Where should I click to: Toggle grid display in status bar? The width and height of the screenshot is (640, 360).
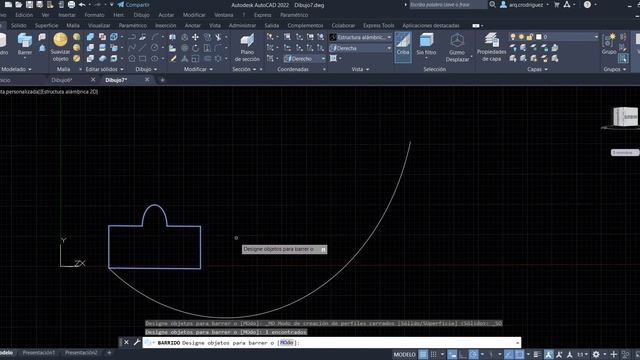point(423,354)
